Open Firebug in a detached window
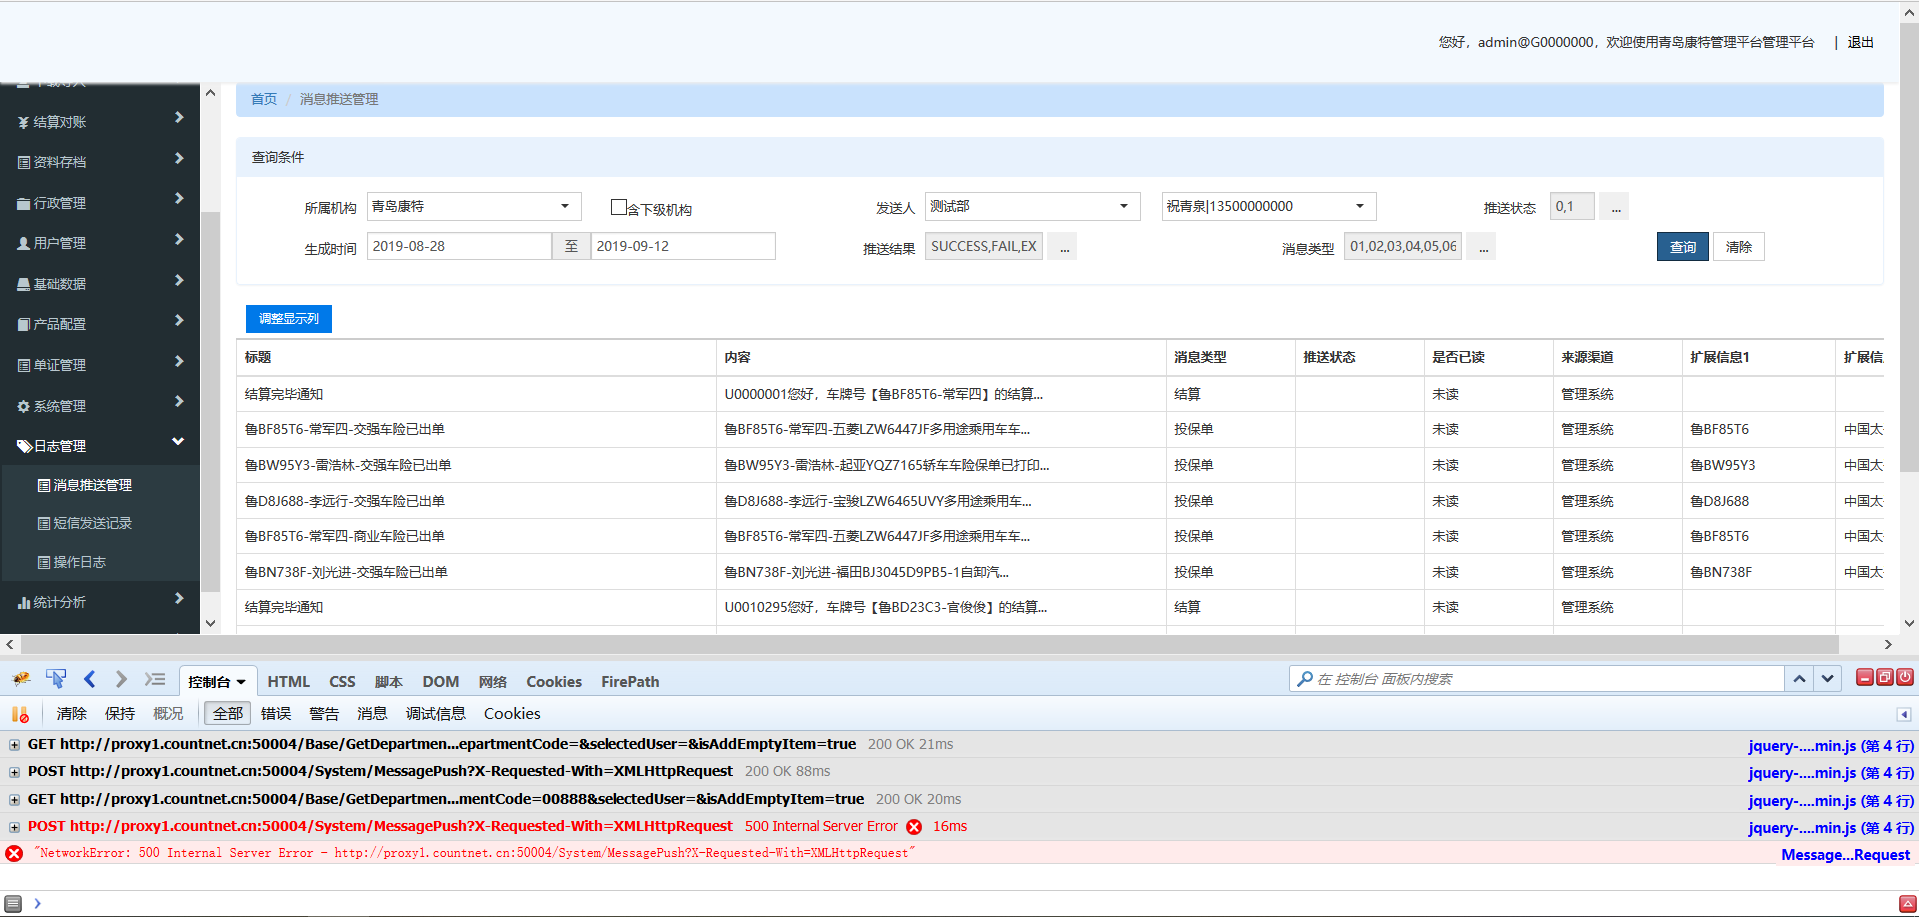 tap(1884, 678)
